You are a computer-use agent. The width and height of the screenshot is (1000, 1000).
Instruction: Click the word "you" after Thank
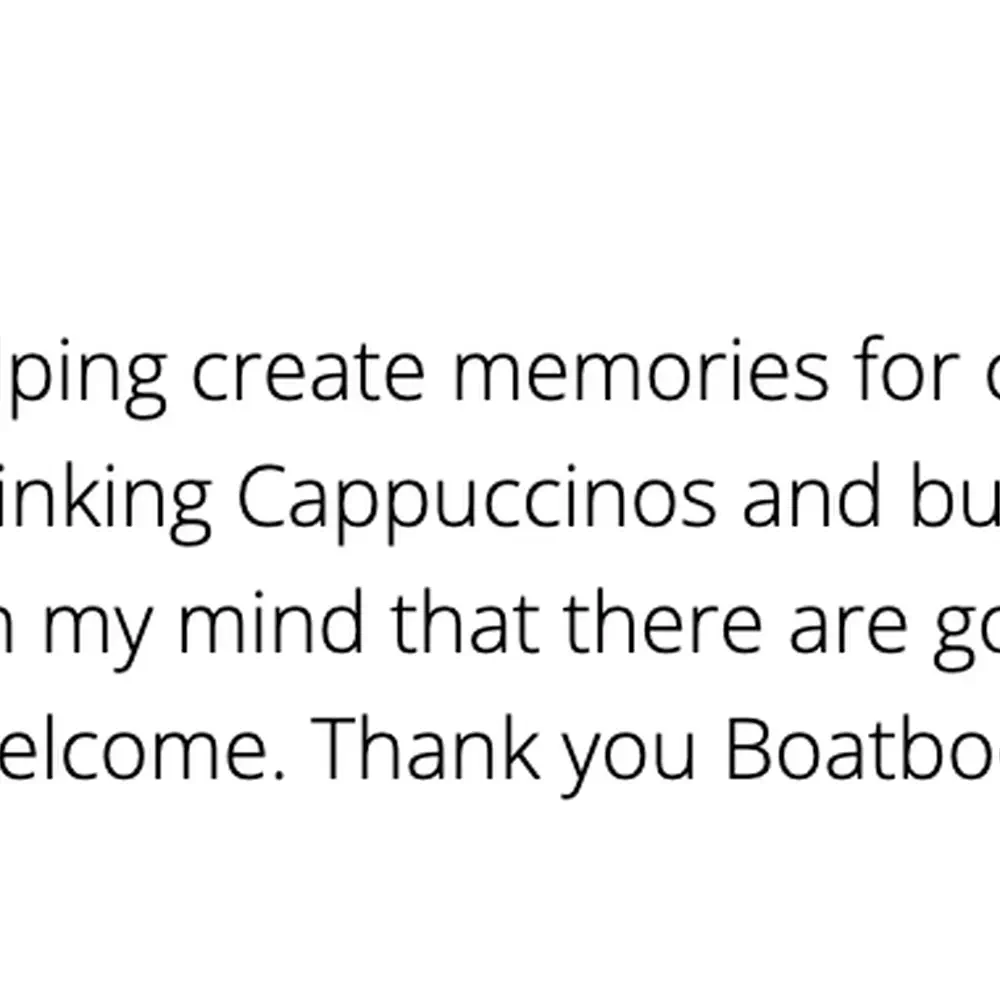point(628,756)
